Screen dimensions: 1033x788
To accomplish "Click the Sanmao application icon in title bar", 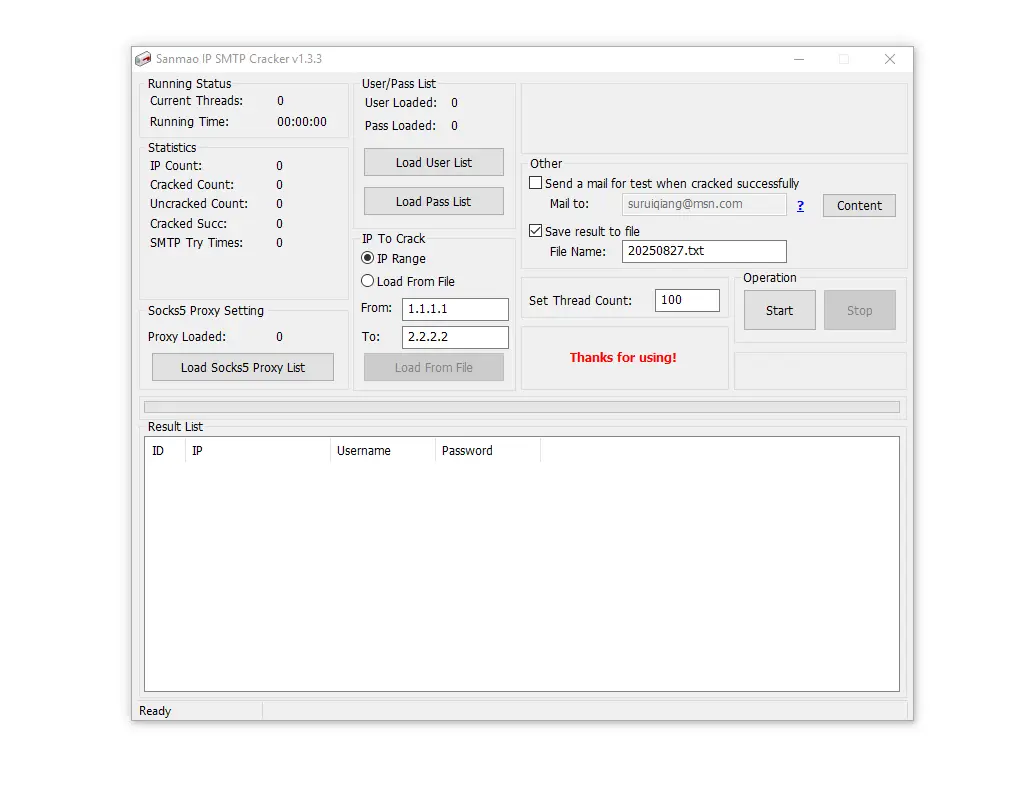I will coord(143,59).
